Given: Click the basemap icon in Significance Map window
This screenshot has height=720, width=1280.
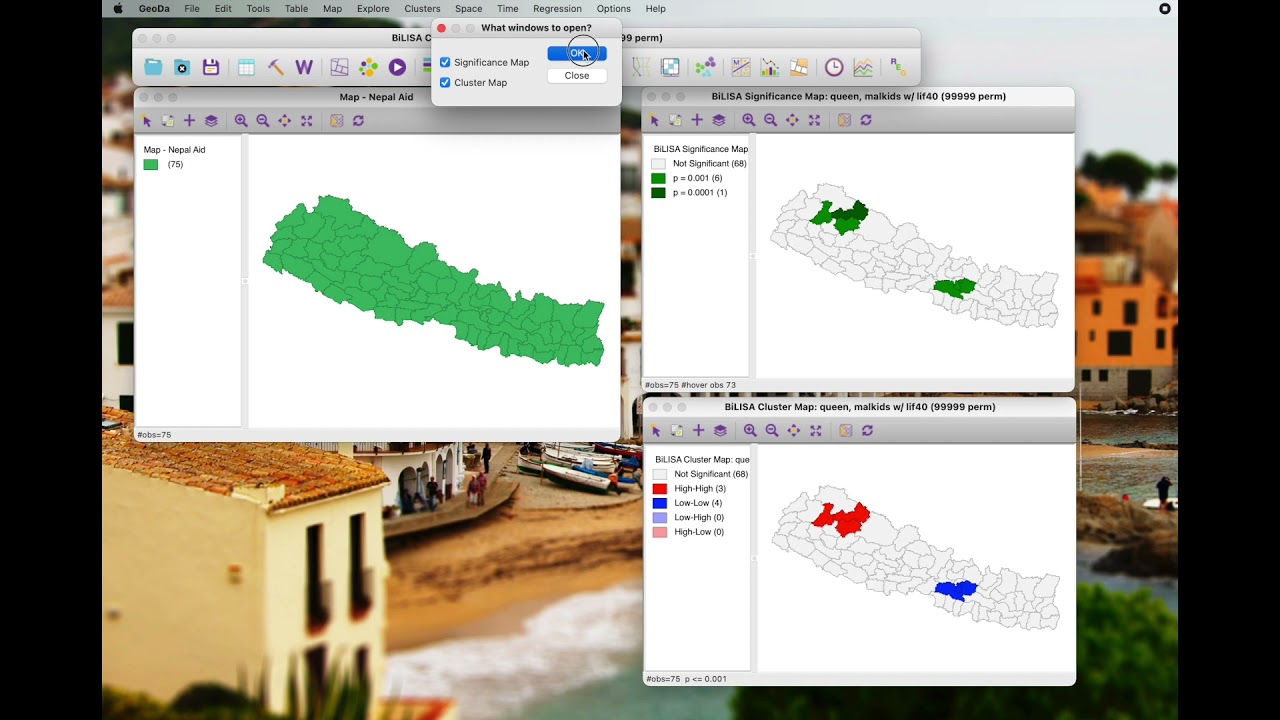Looking at the screenshot, I should click(x=845, y=120).
